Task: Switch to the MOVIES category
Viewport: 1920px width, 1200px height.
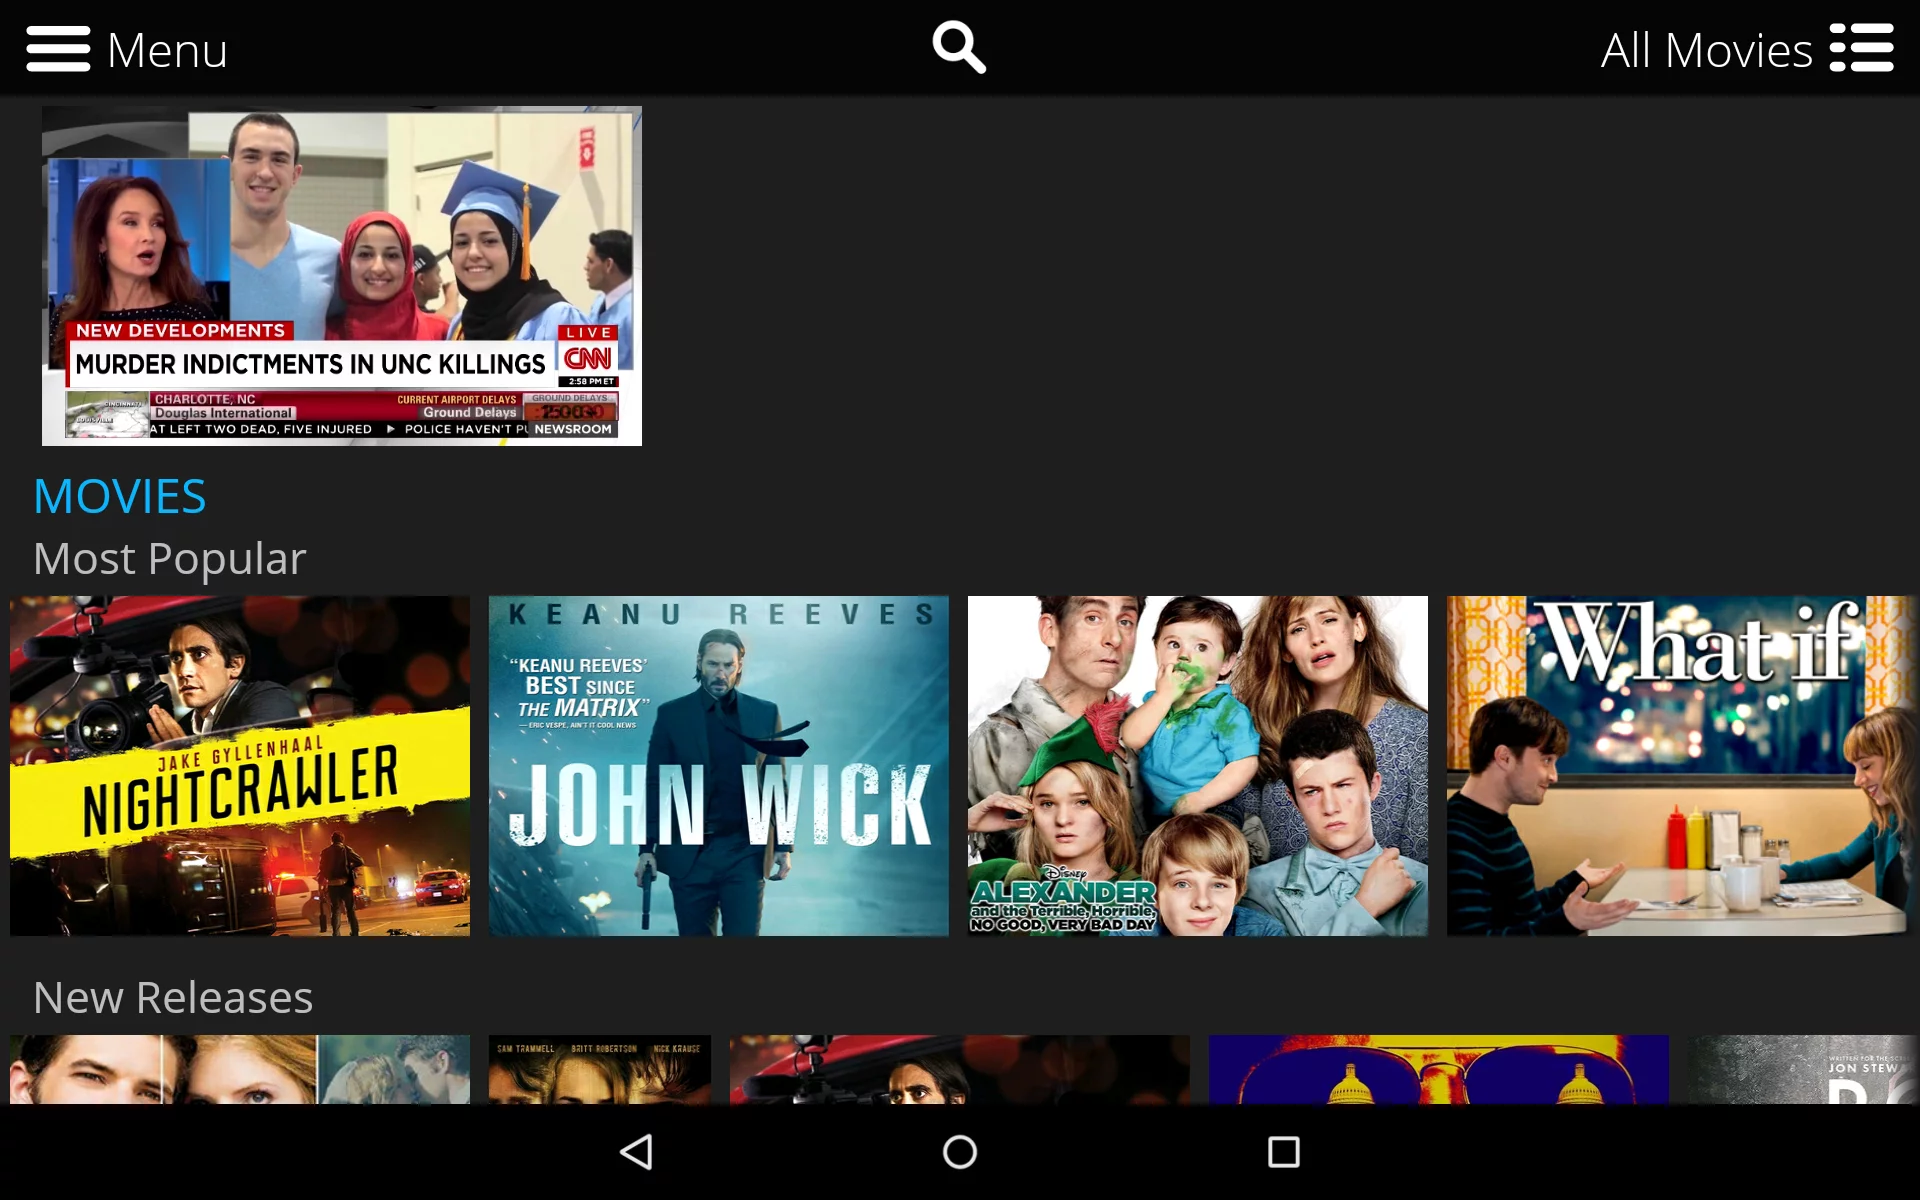Action: (x=119, y=495)
